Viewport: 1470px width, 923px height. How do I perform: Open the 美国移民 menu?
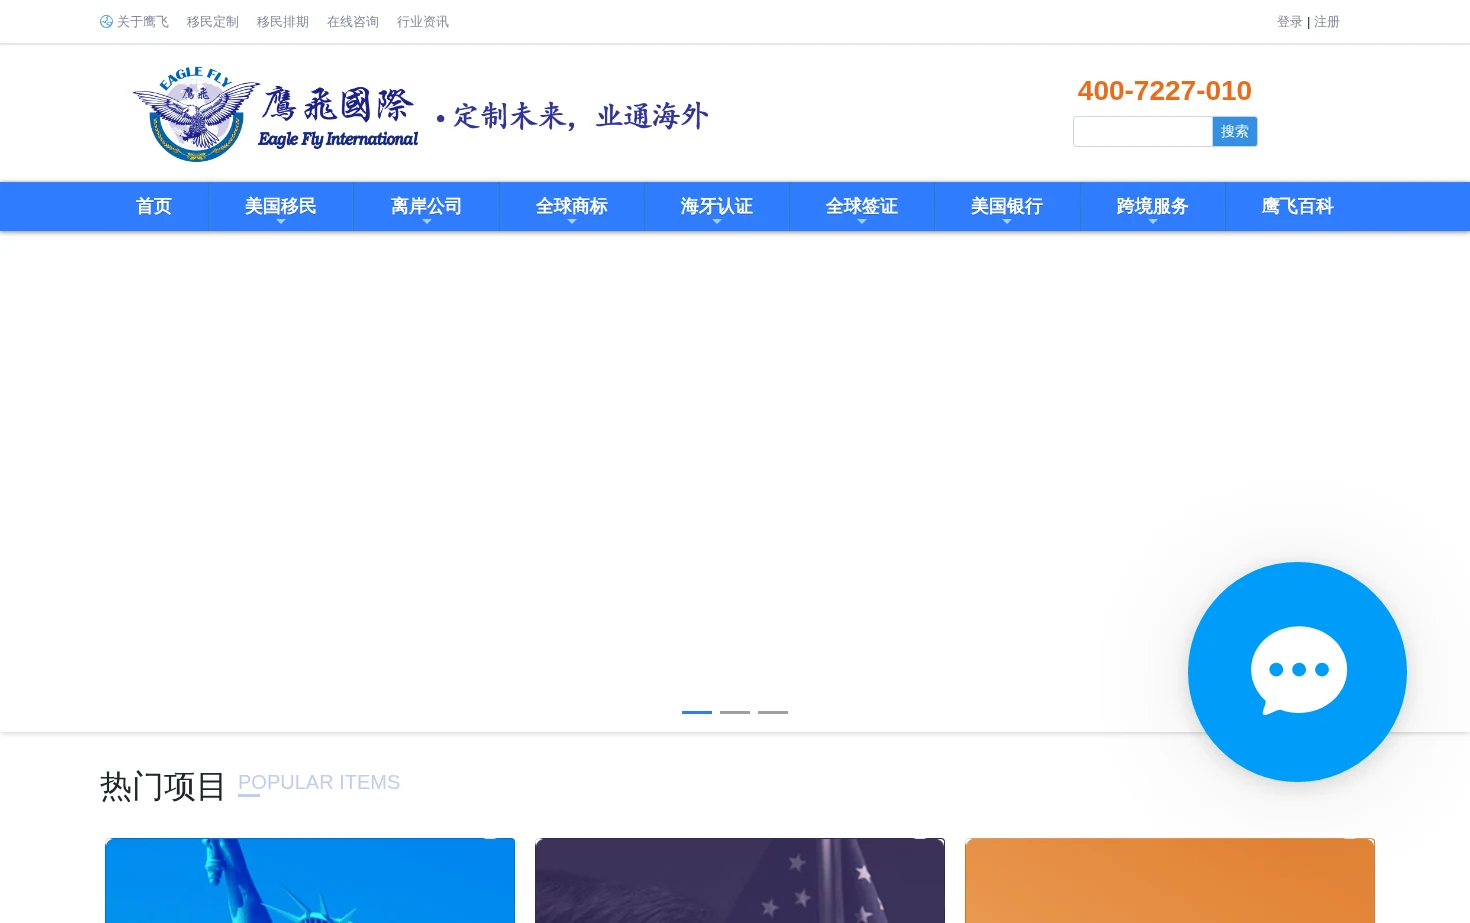(x=281, y=207)
